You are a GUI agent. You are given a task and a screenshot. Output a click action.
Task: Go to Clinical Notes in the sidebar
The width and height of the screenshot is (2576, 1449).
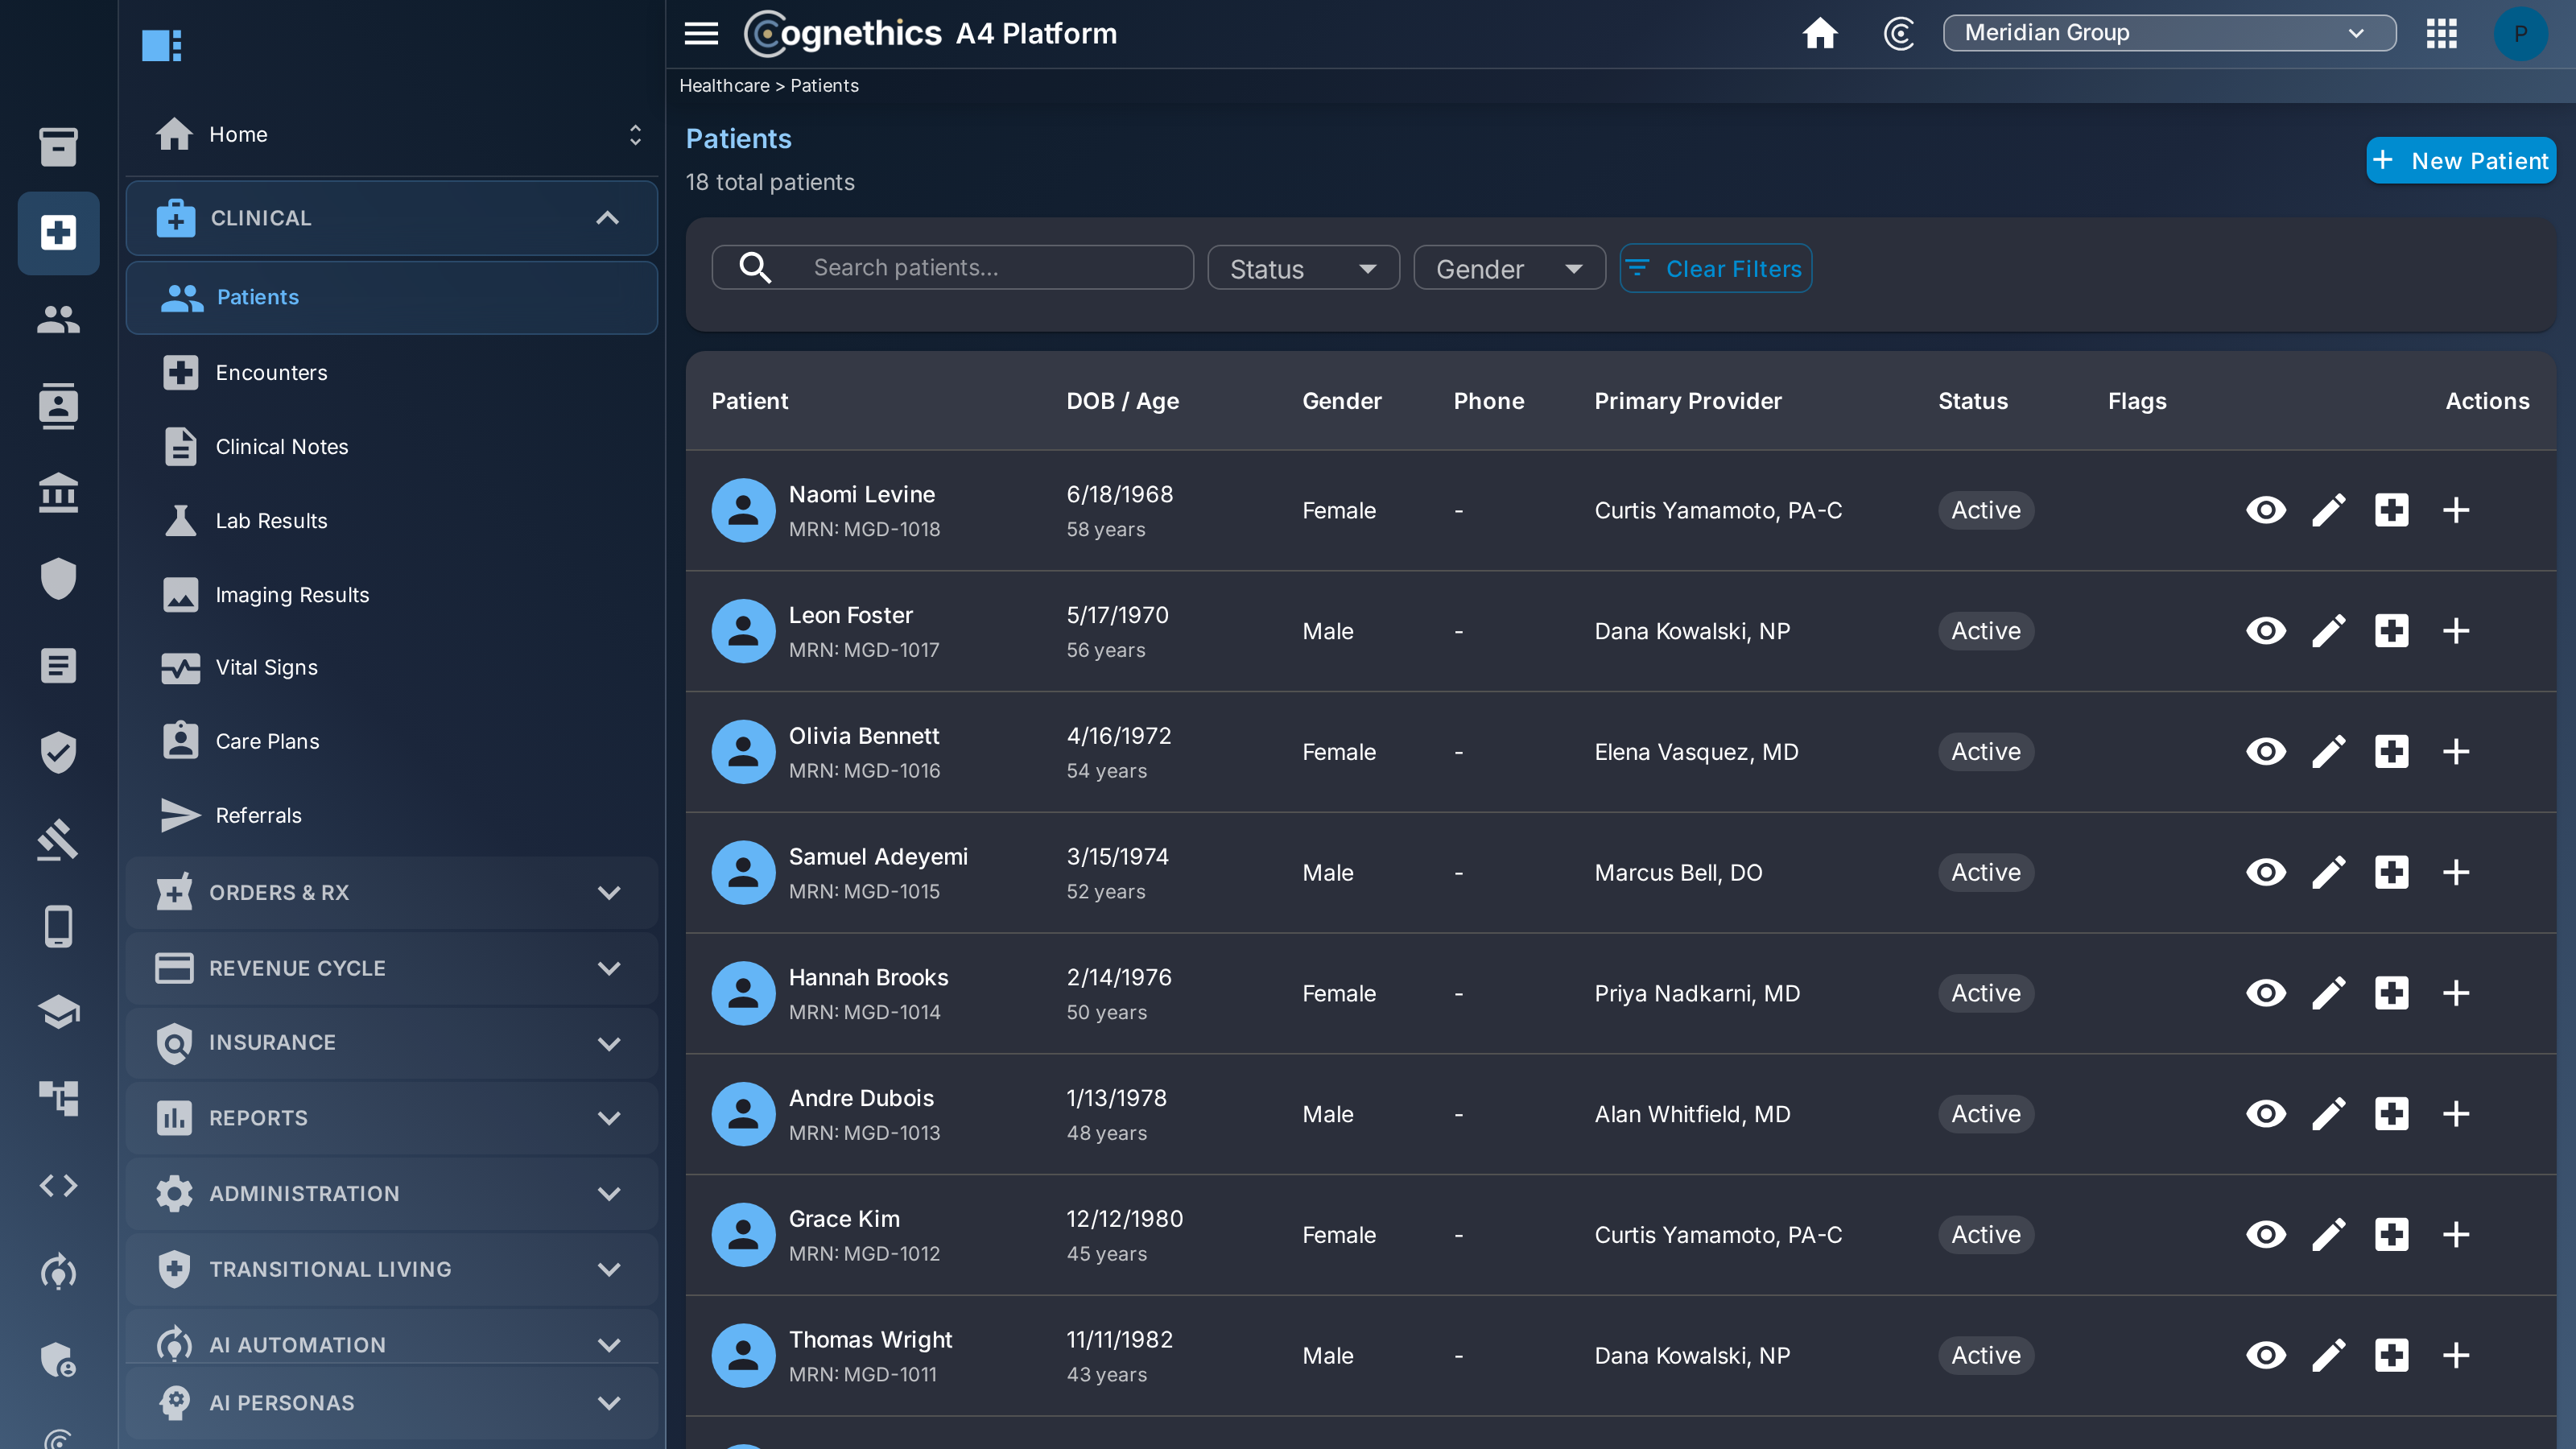click(x=391, y=447)
